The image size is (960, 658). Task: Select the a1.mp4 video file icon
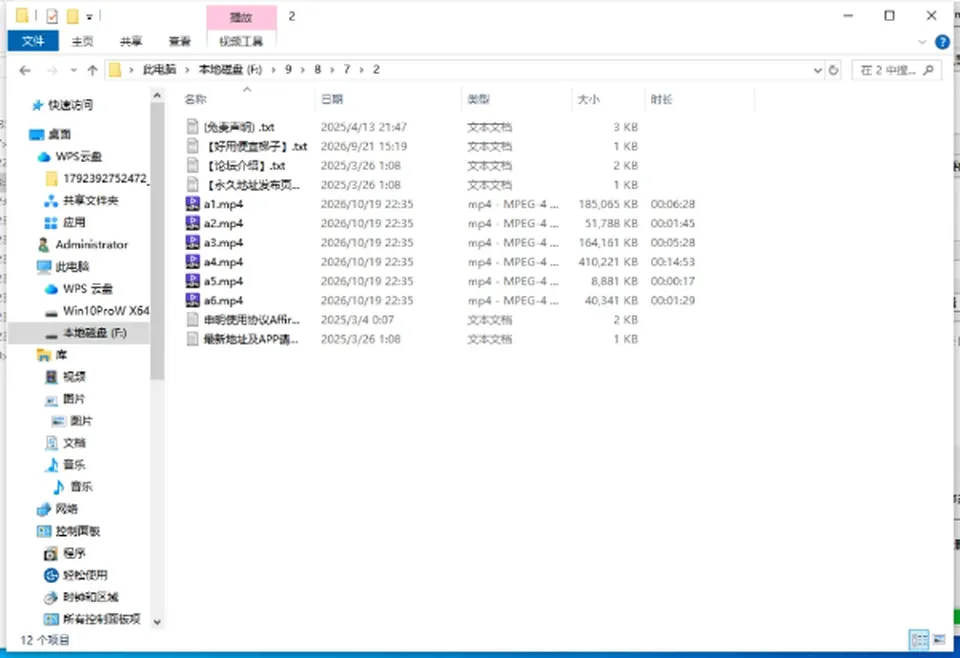point(193,204)
